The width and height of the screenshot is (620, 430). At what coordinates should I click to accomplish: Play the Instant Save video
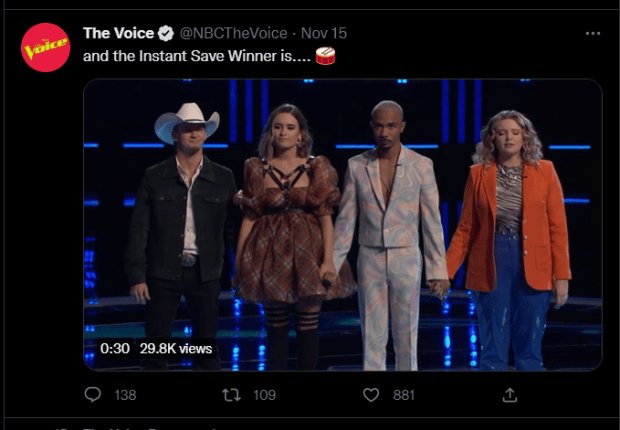pyautogui.click(x=342, y=225)
